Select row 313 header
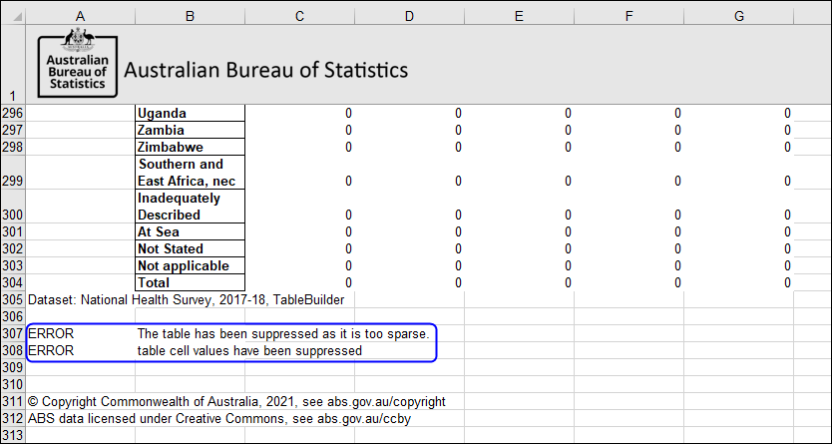 coord(13,436)
